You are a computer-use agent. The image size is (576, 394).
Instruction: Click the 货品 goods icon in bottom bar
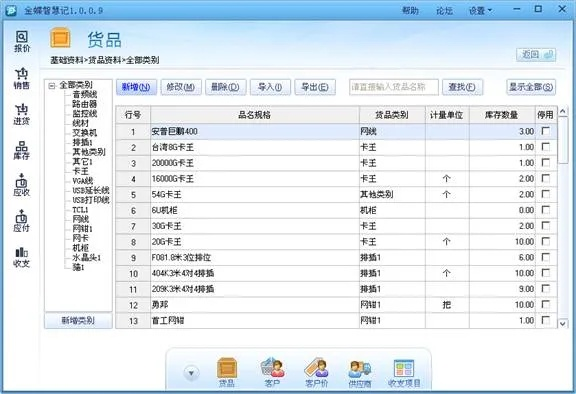point(227,372)
